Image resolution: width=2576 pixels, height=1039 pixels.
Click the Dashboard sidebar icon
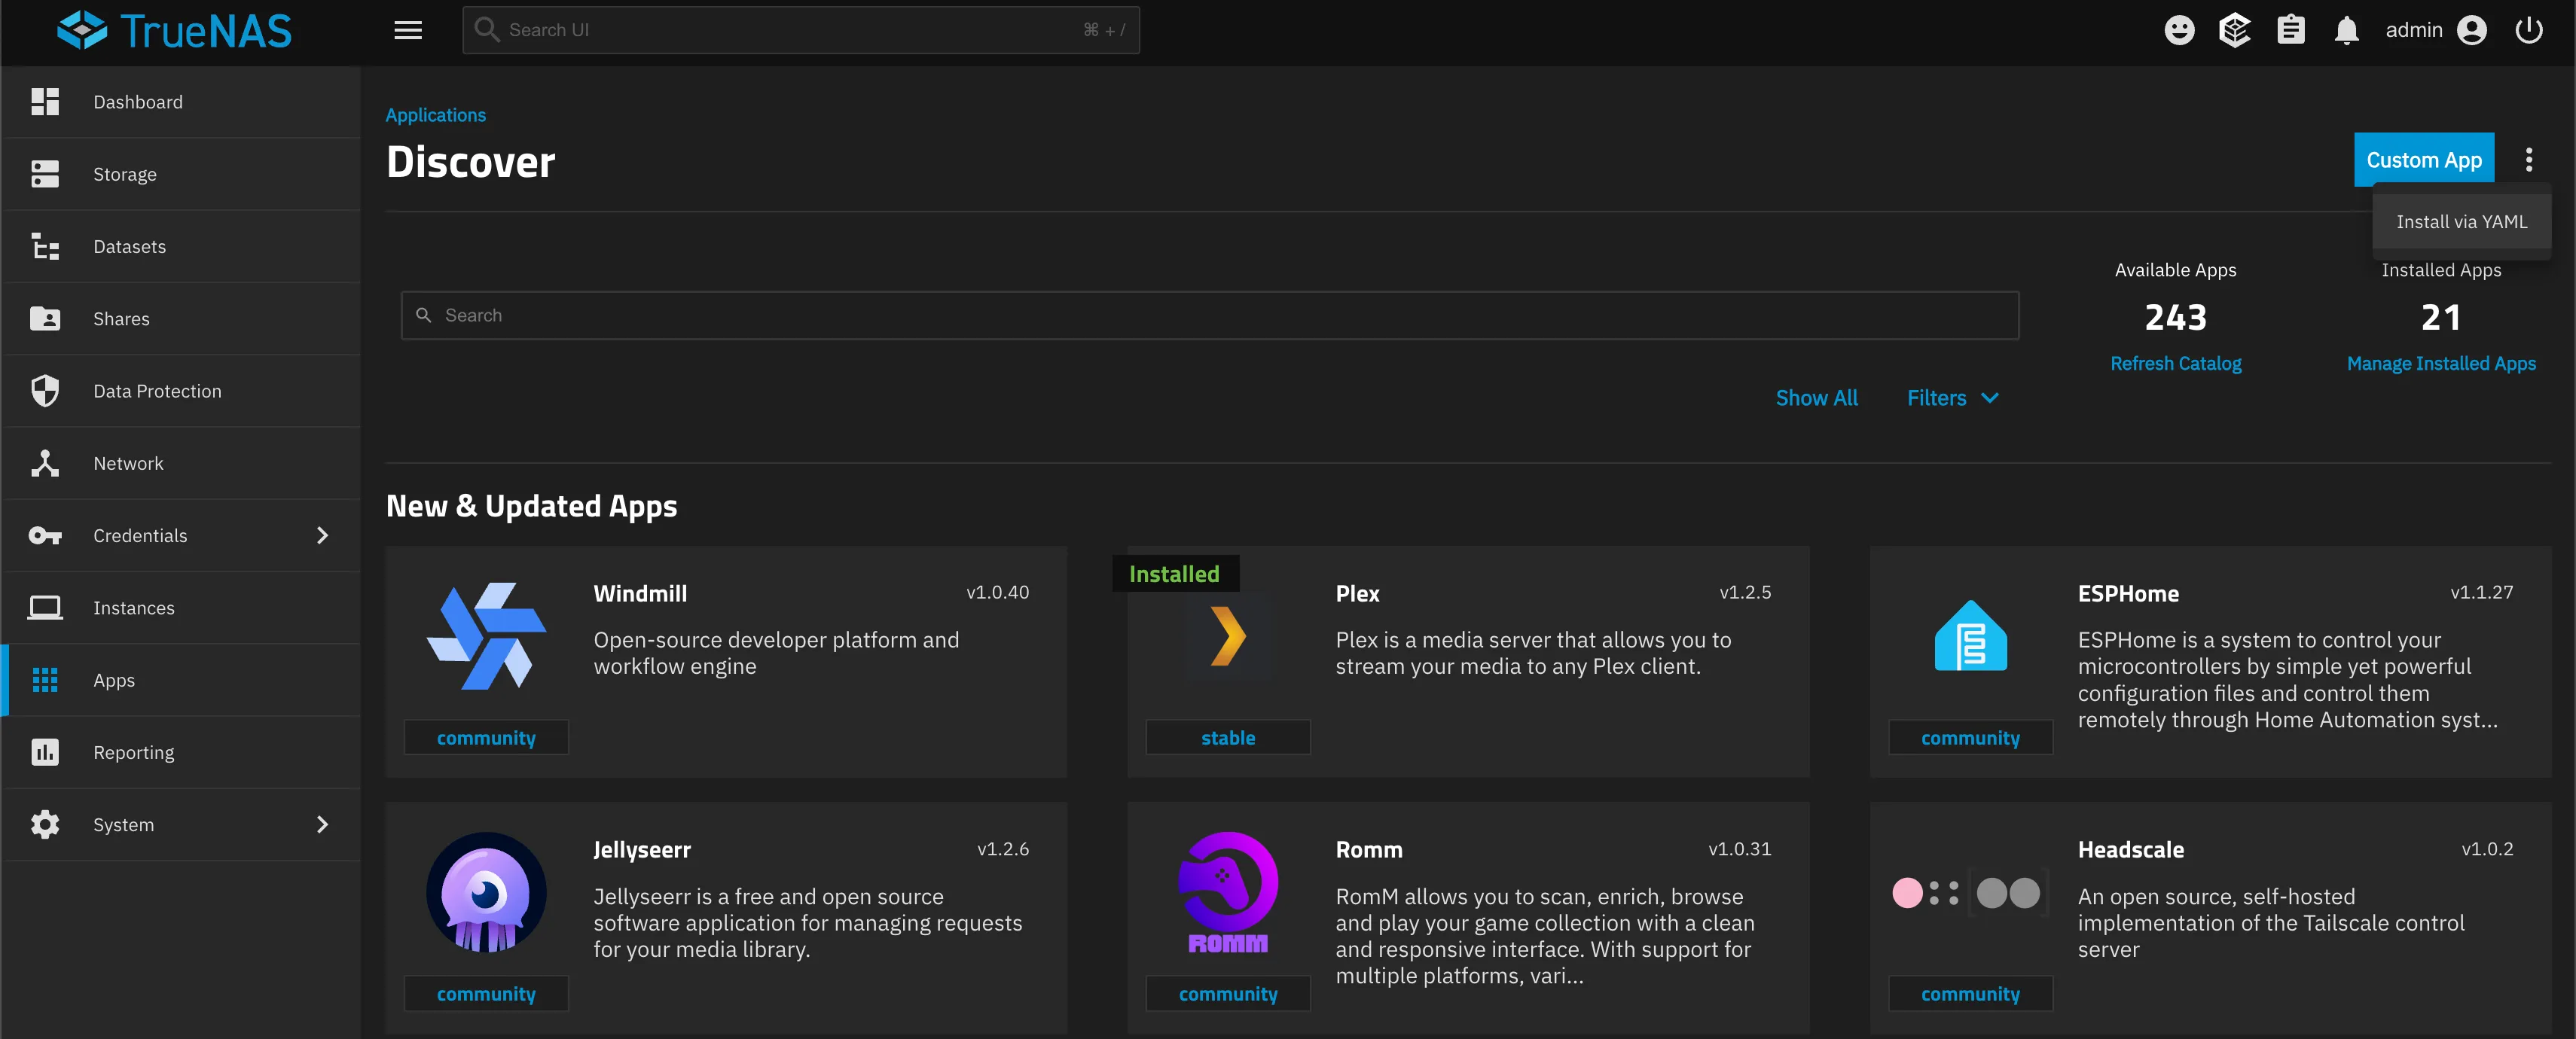tap(45, 102)
